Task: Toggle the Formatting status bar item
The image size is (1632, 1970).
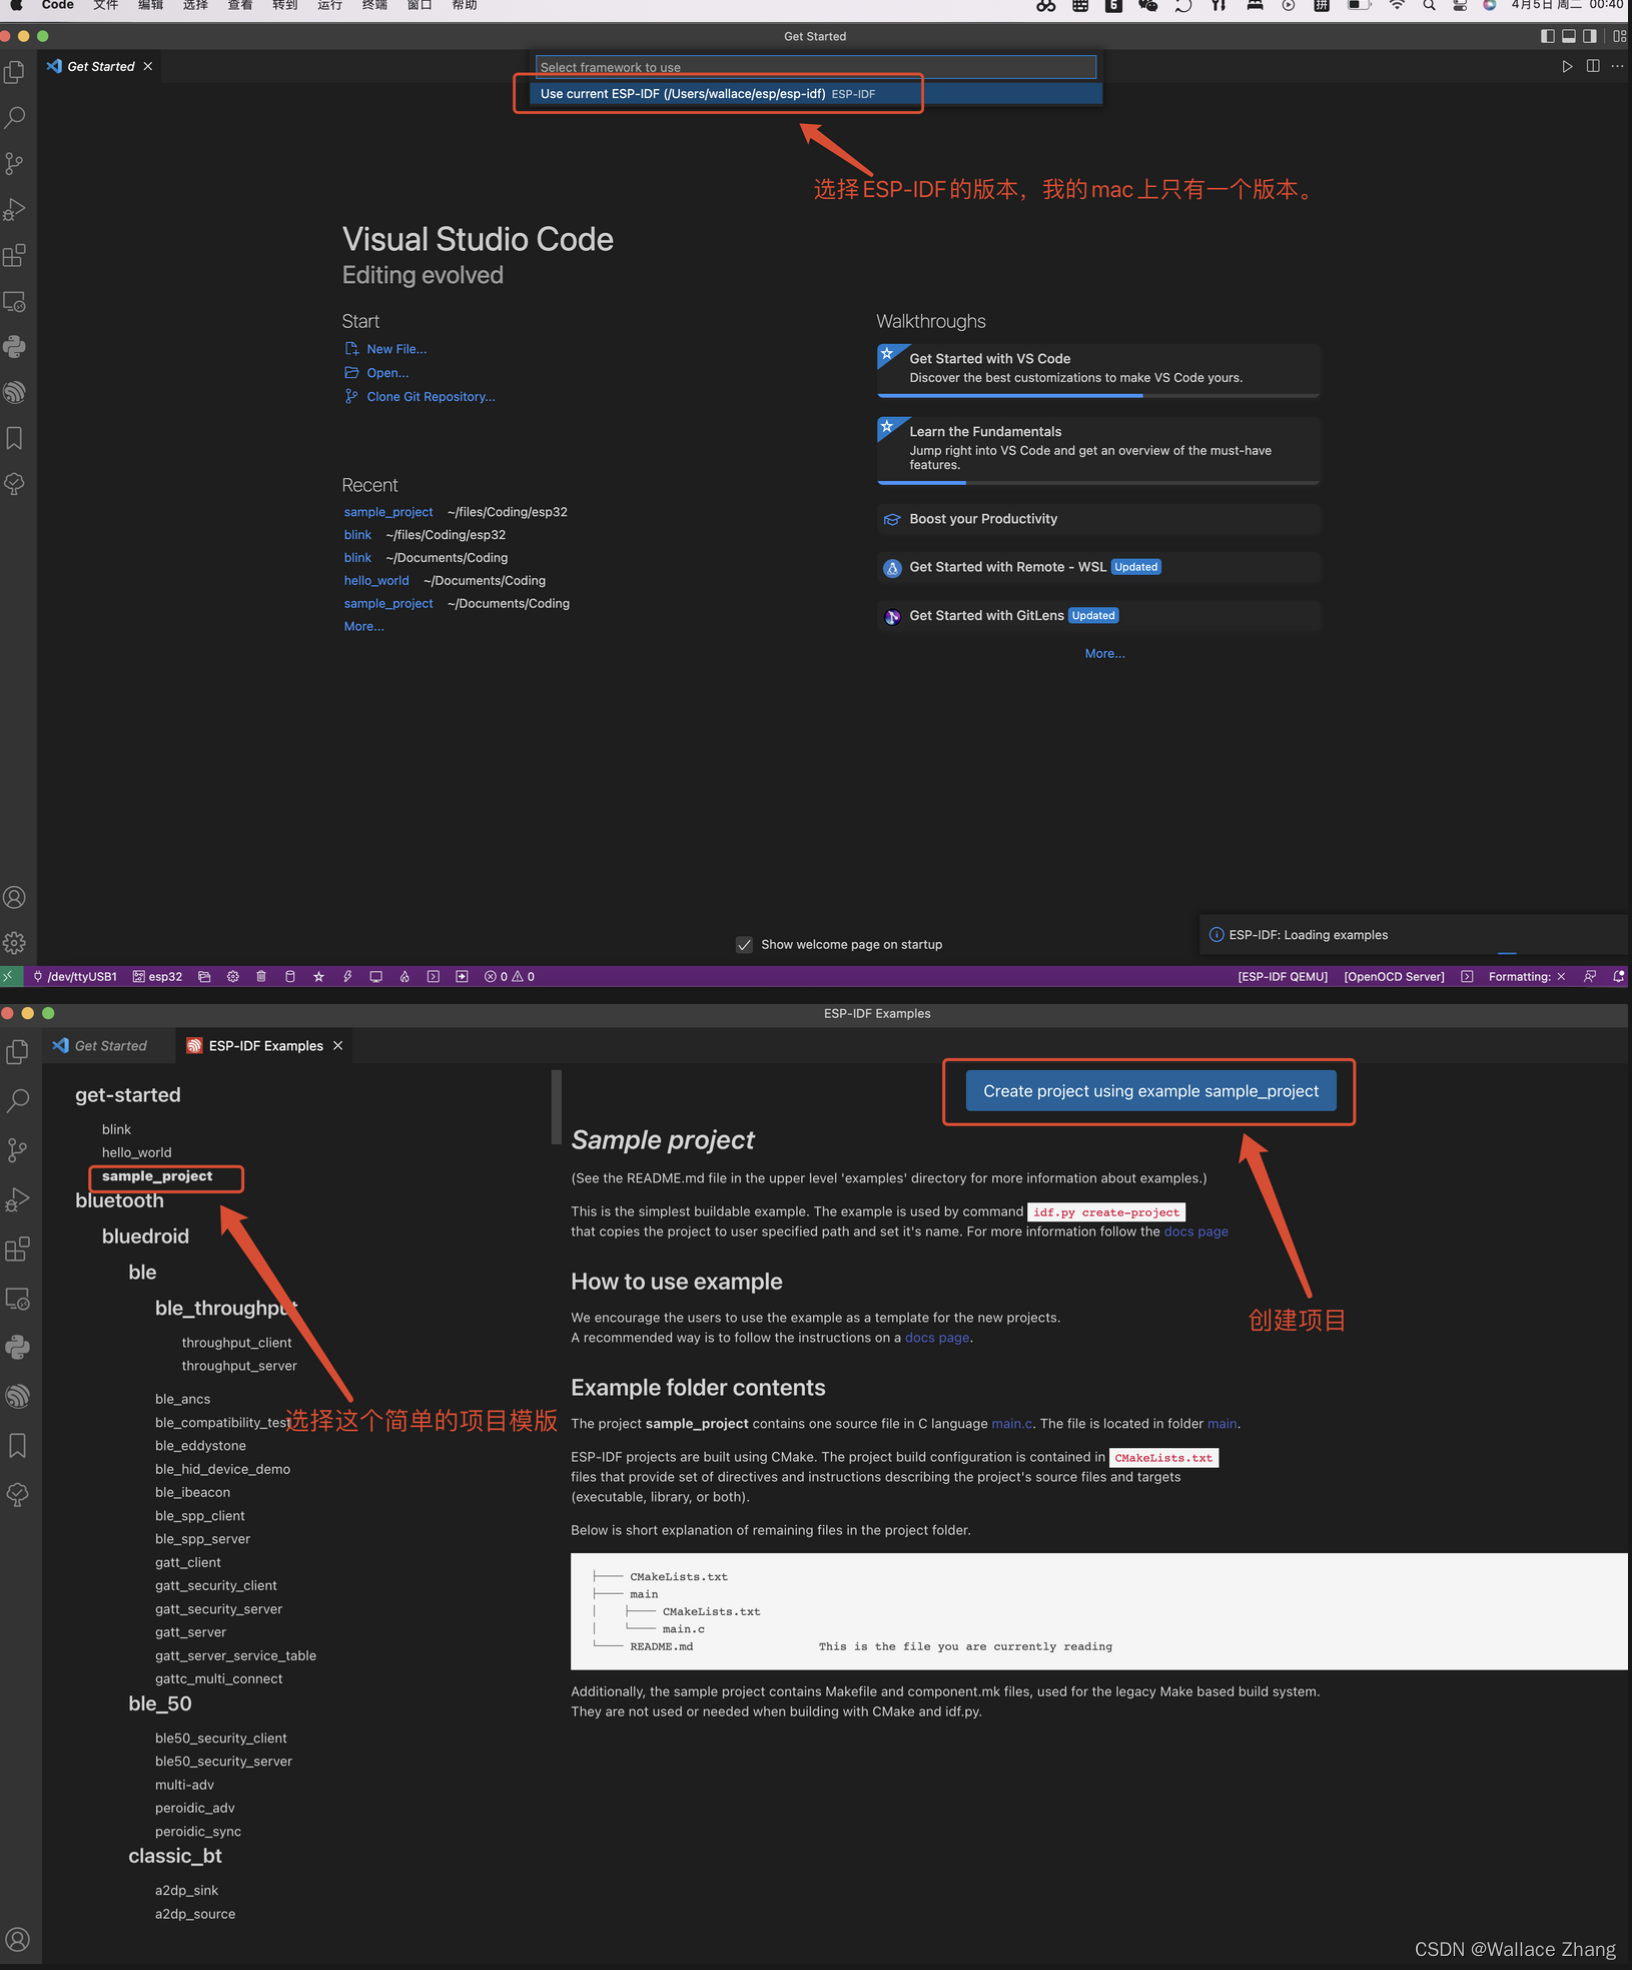Action: [x=1526, y=976]
